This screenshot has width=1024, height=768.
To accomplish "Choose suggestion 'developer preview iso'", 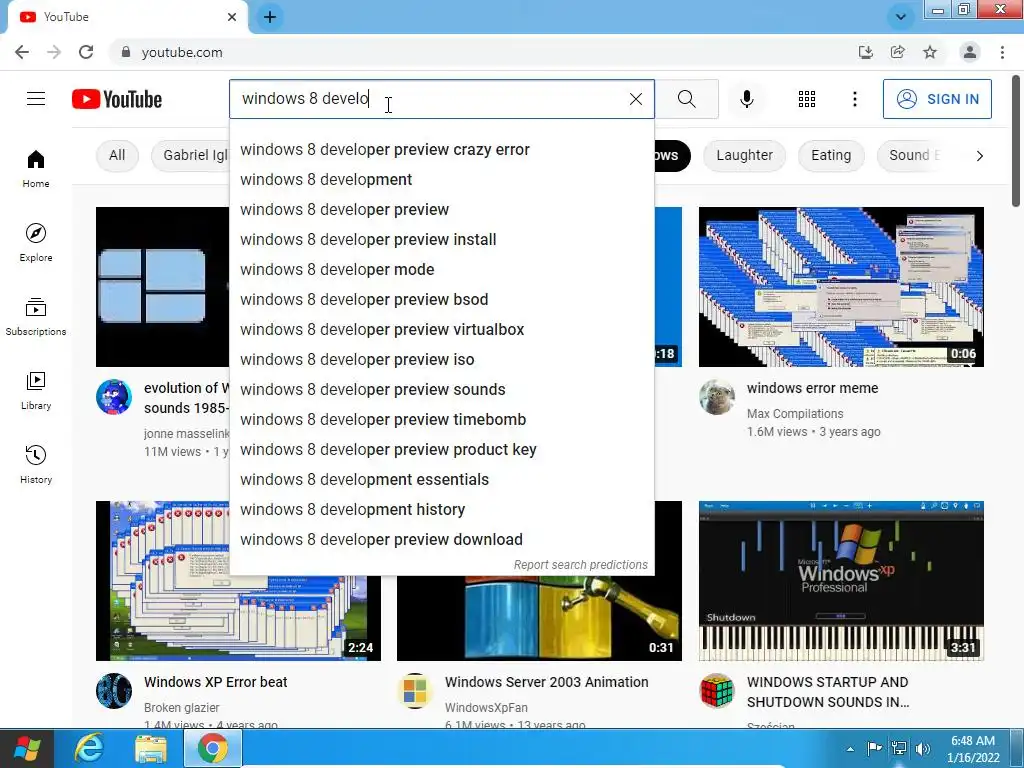I will click(441, 360).
